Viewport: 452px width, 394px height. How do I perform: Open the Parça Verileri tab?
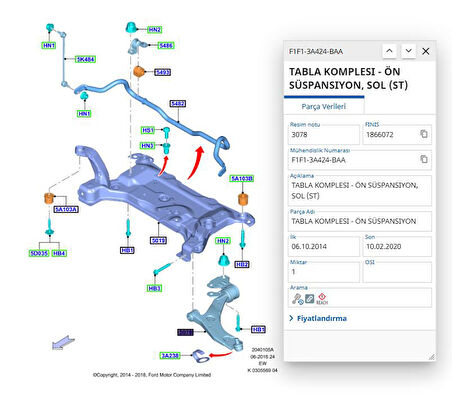(x=324, y=106)
